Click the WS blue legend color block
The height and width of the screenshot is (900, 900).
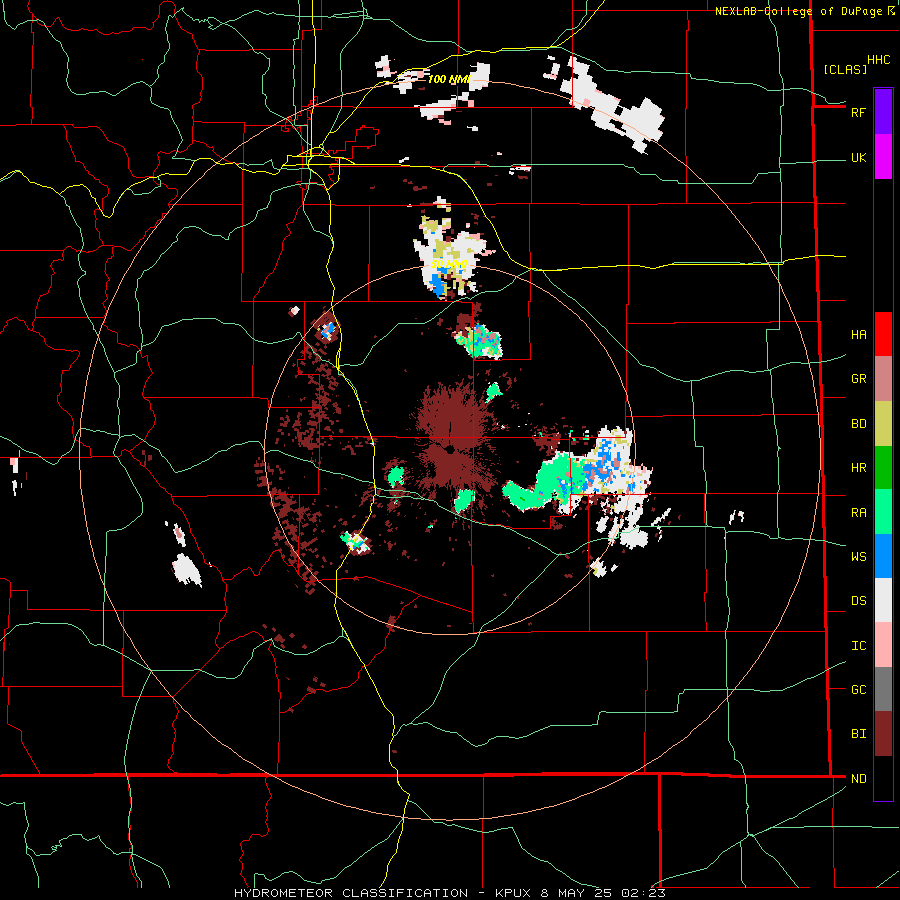point(883,556)
